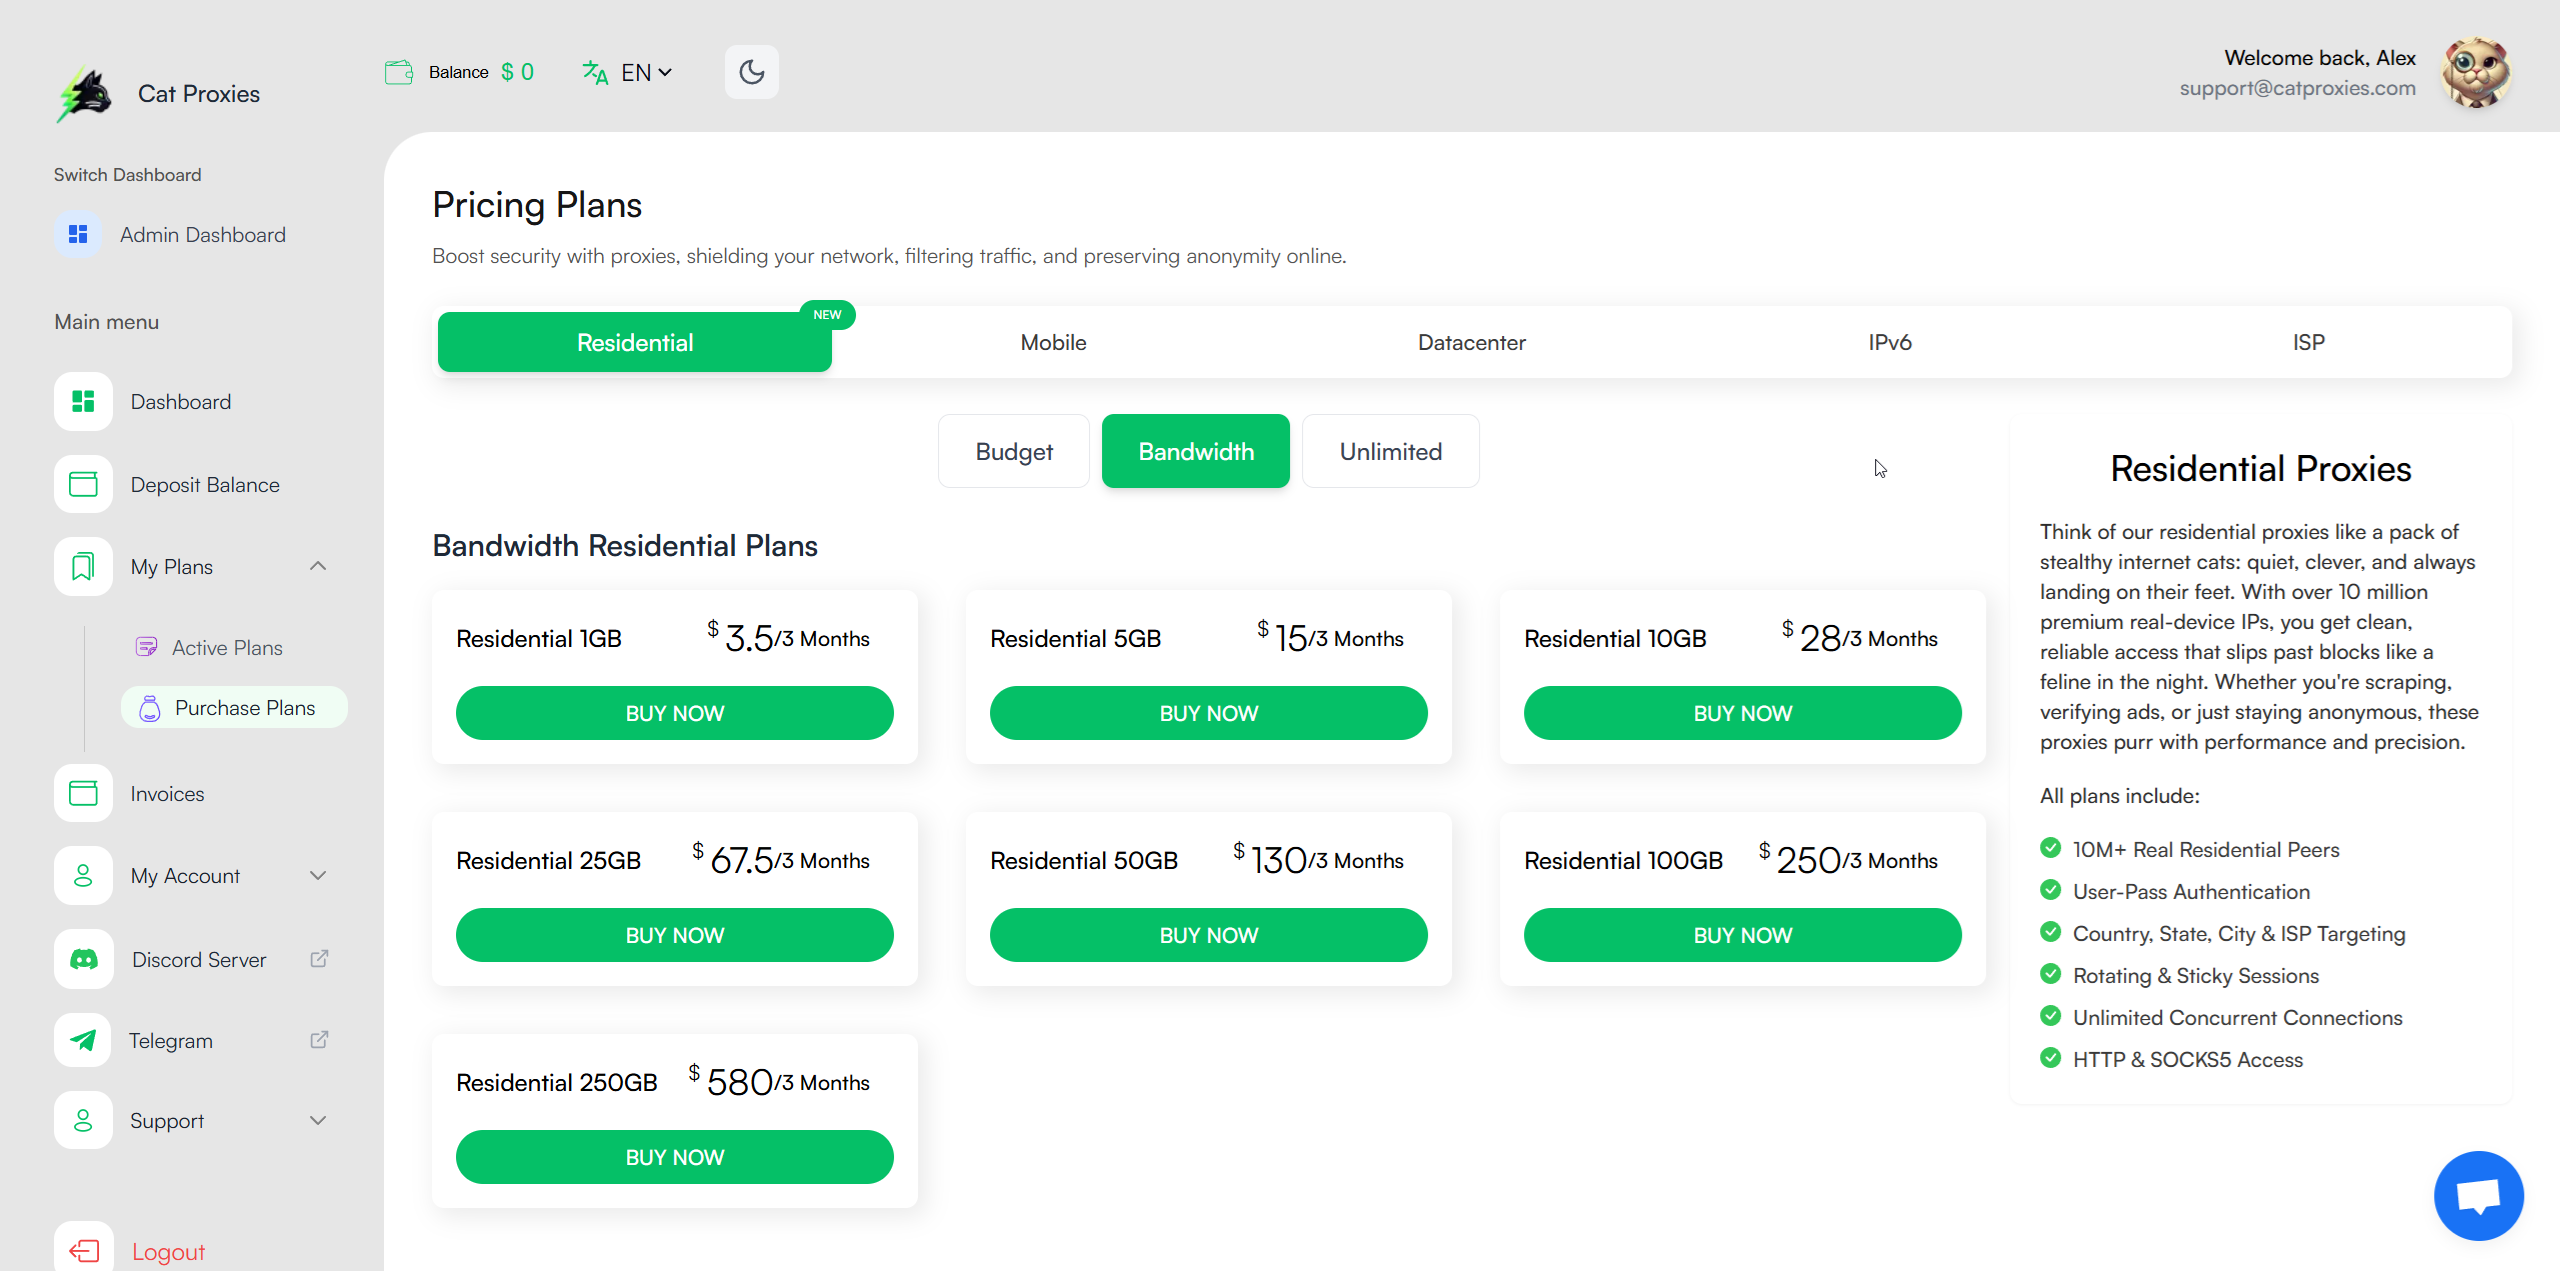Image resolution: width=2560 pixels, height=1271 pixels.
Task: Expand the My Account menu
Action: tap(318, 875)
